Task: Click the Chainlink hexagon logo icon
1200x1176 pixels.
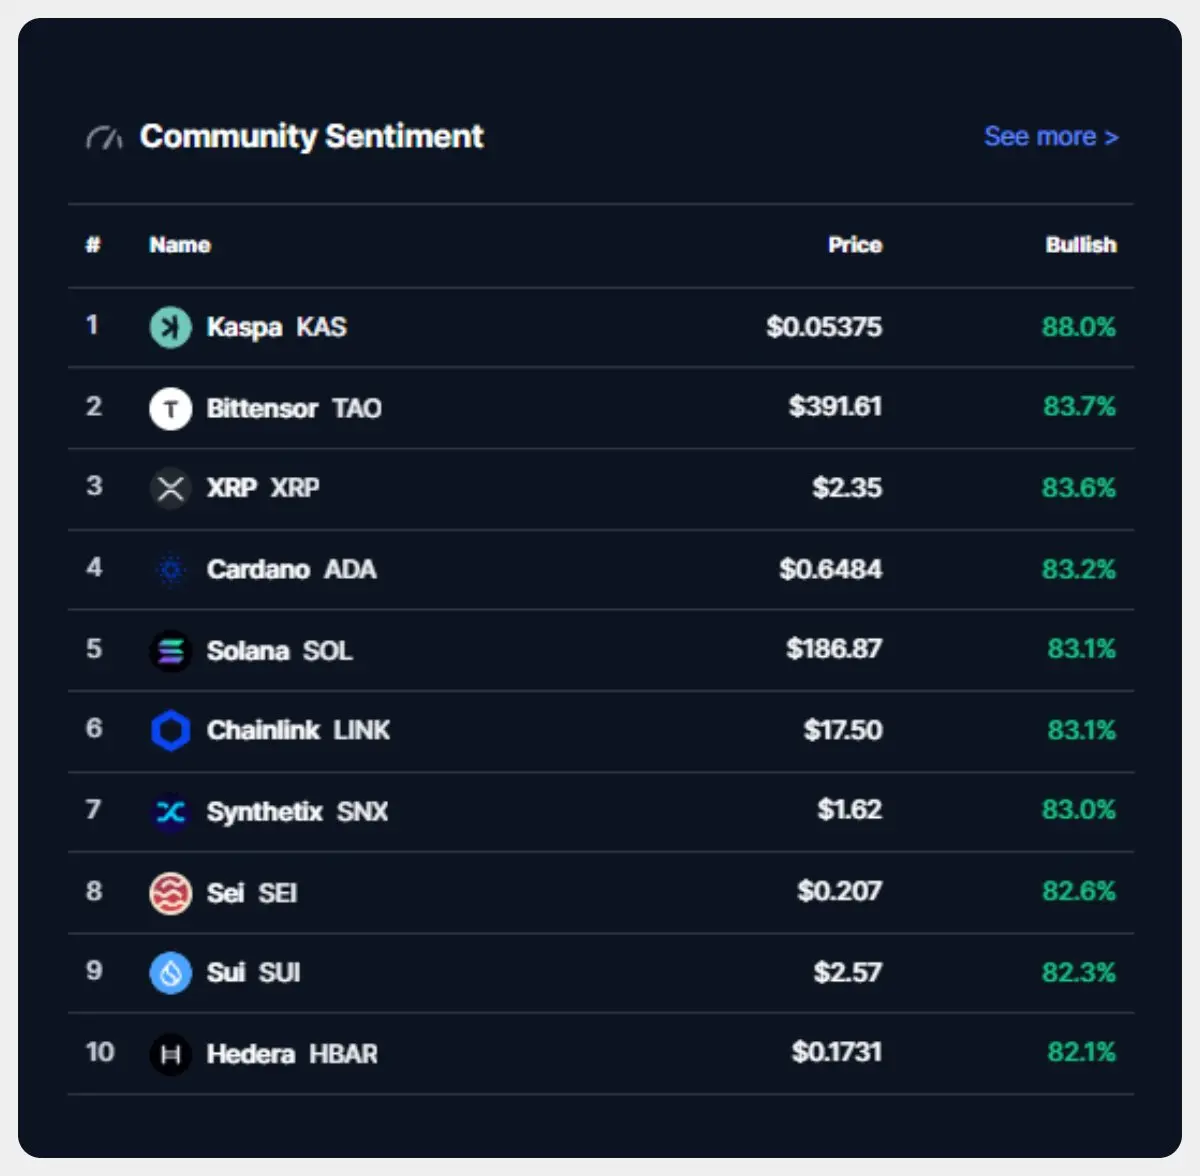Action: [170, 731]
